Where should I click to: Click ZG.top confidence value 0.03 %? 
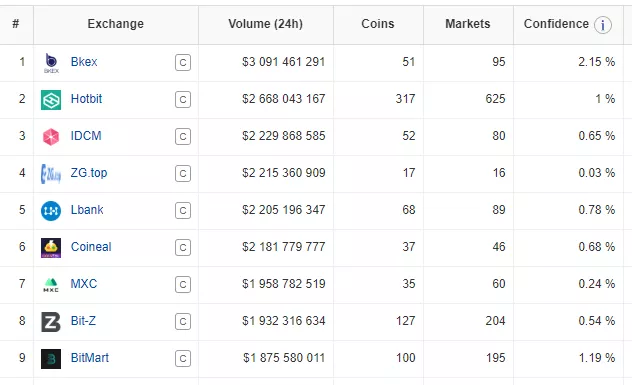pyautogui.click(x=597, y=173)
